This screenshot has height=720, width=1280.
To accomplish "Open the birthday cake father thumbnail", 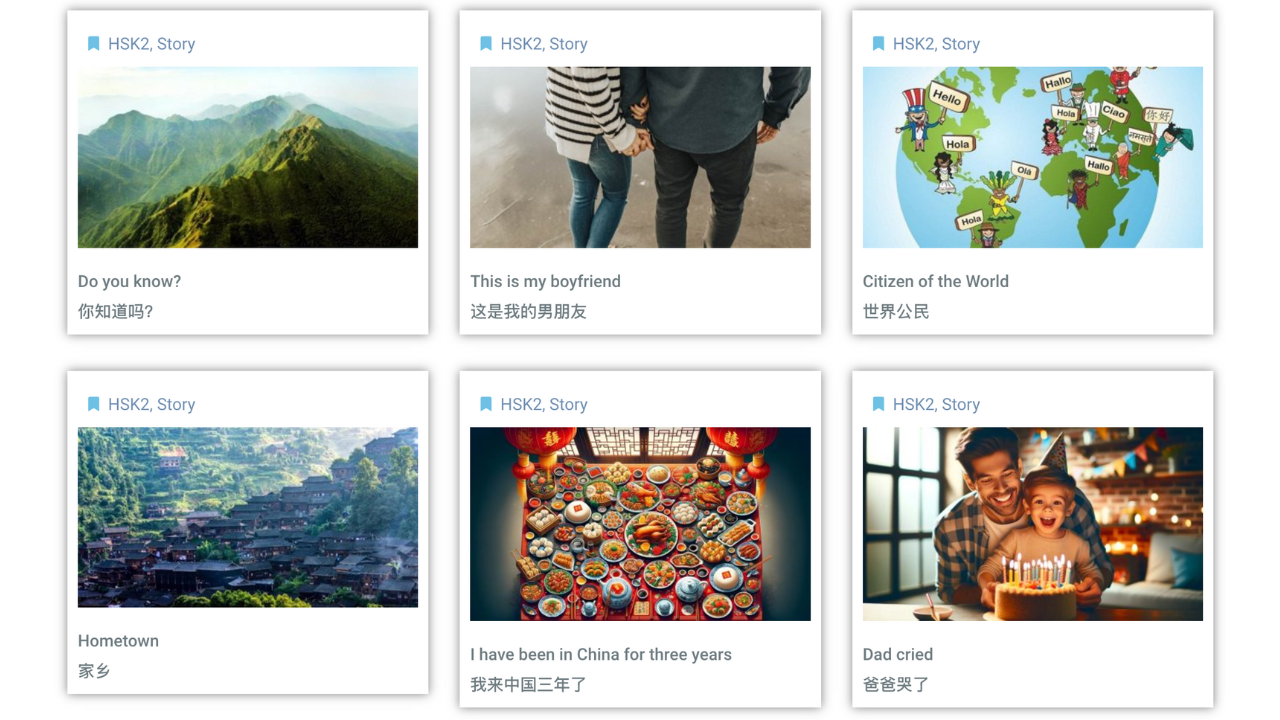I will coord(1032,524).
